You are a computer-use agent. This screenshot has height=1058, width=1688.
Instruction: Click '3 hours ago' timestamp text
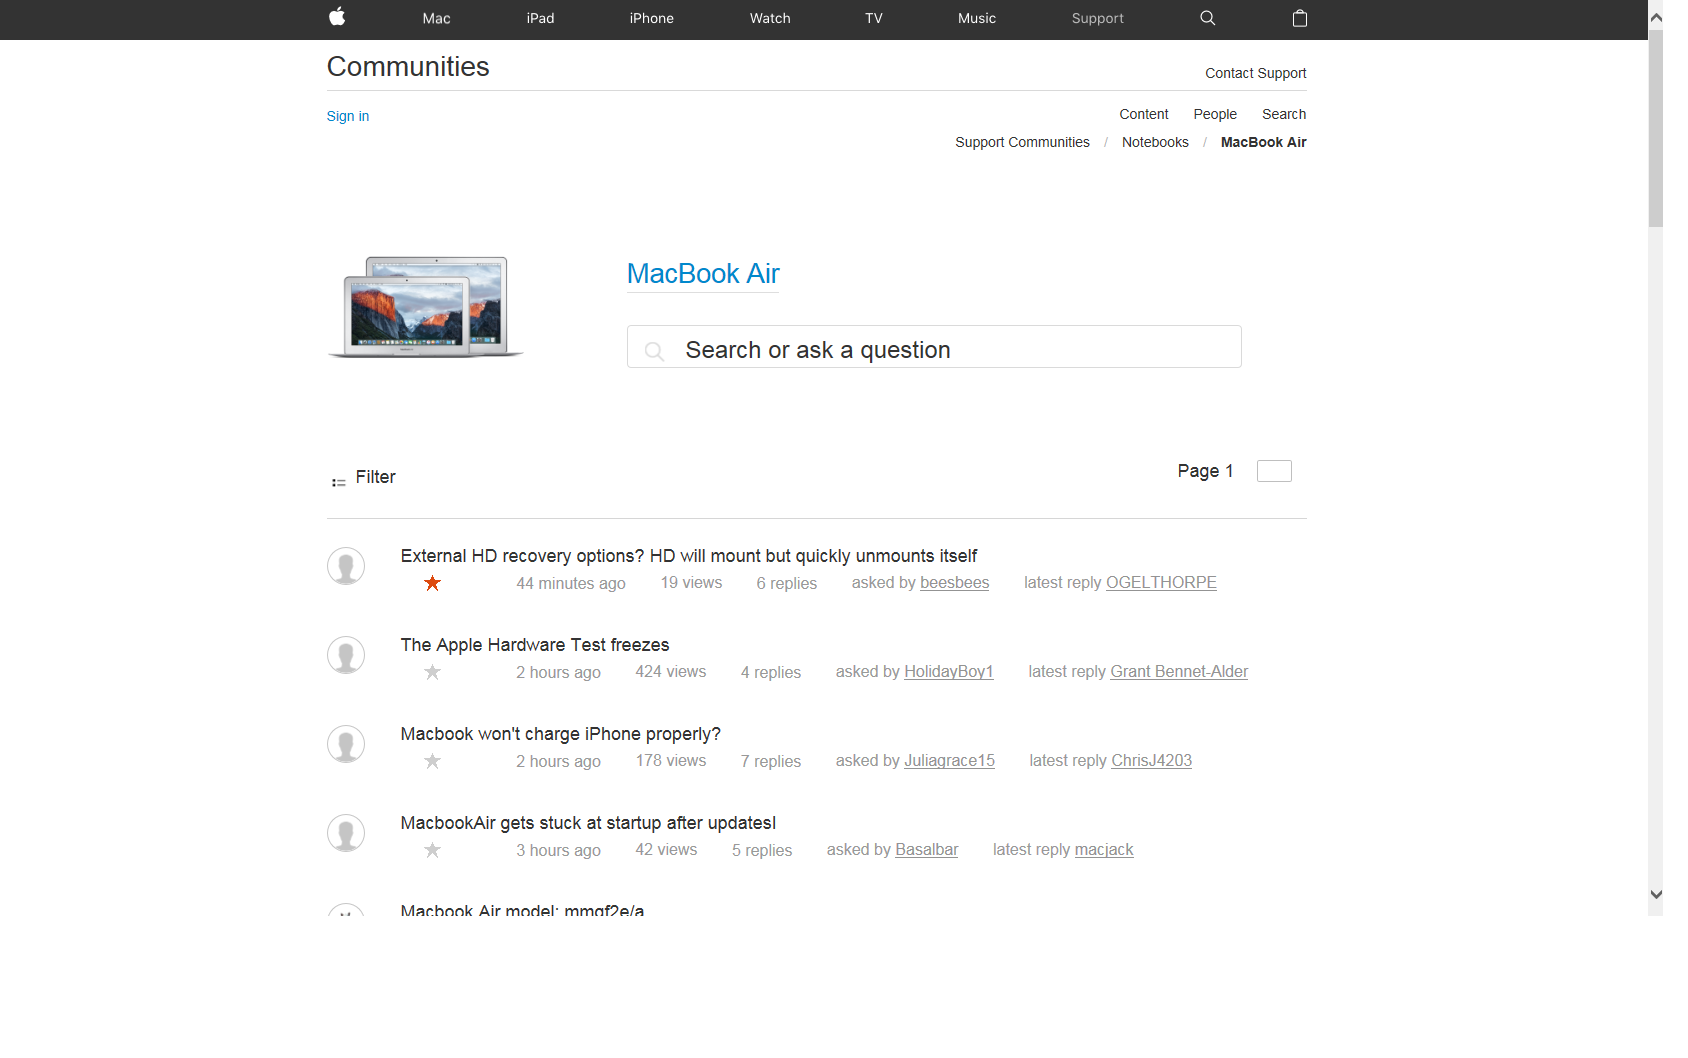click(x=558, y=851)
